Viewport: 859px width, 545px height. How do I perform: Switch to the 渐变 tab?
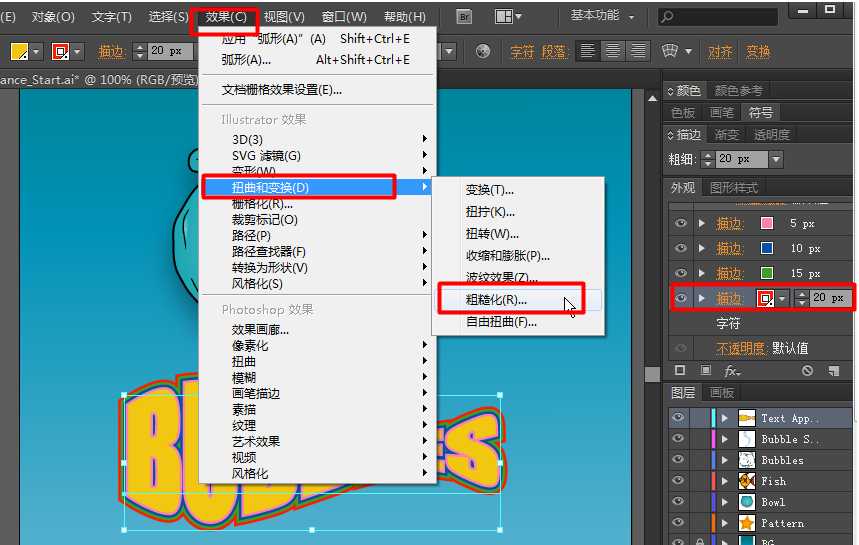click(727, 135)
